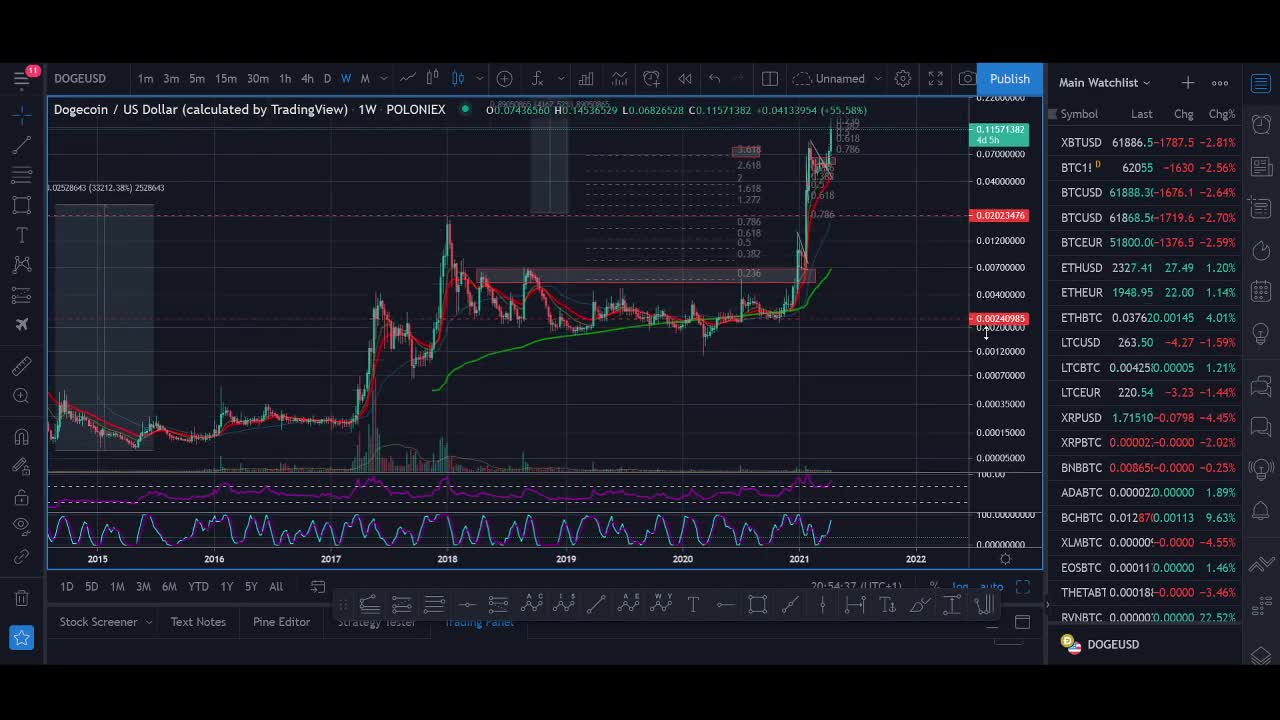Open the watchlist three-dots options menu
The image size is (1280, 720).
(1220, 83)
